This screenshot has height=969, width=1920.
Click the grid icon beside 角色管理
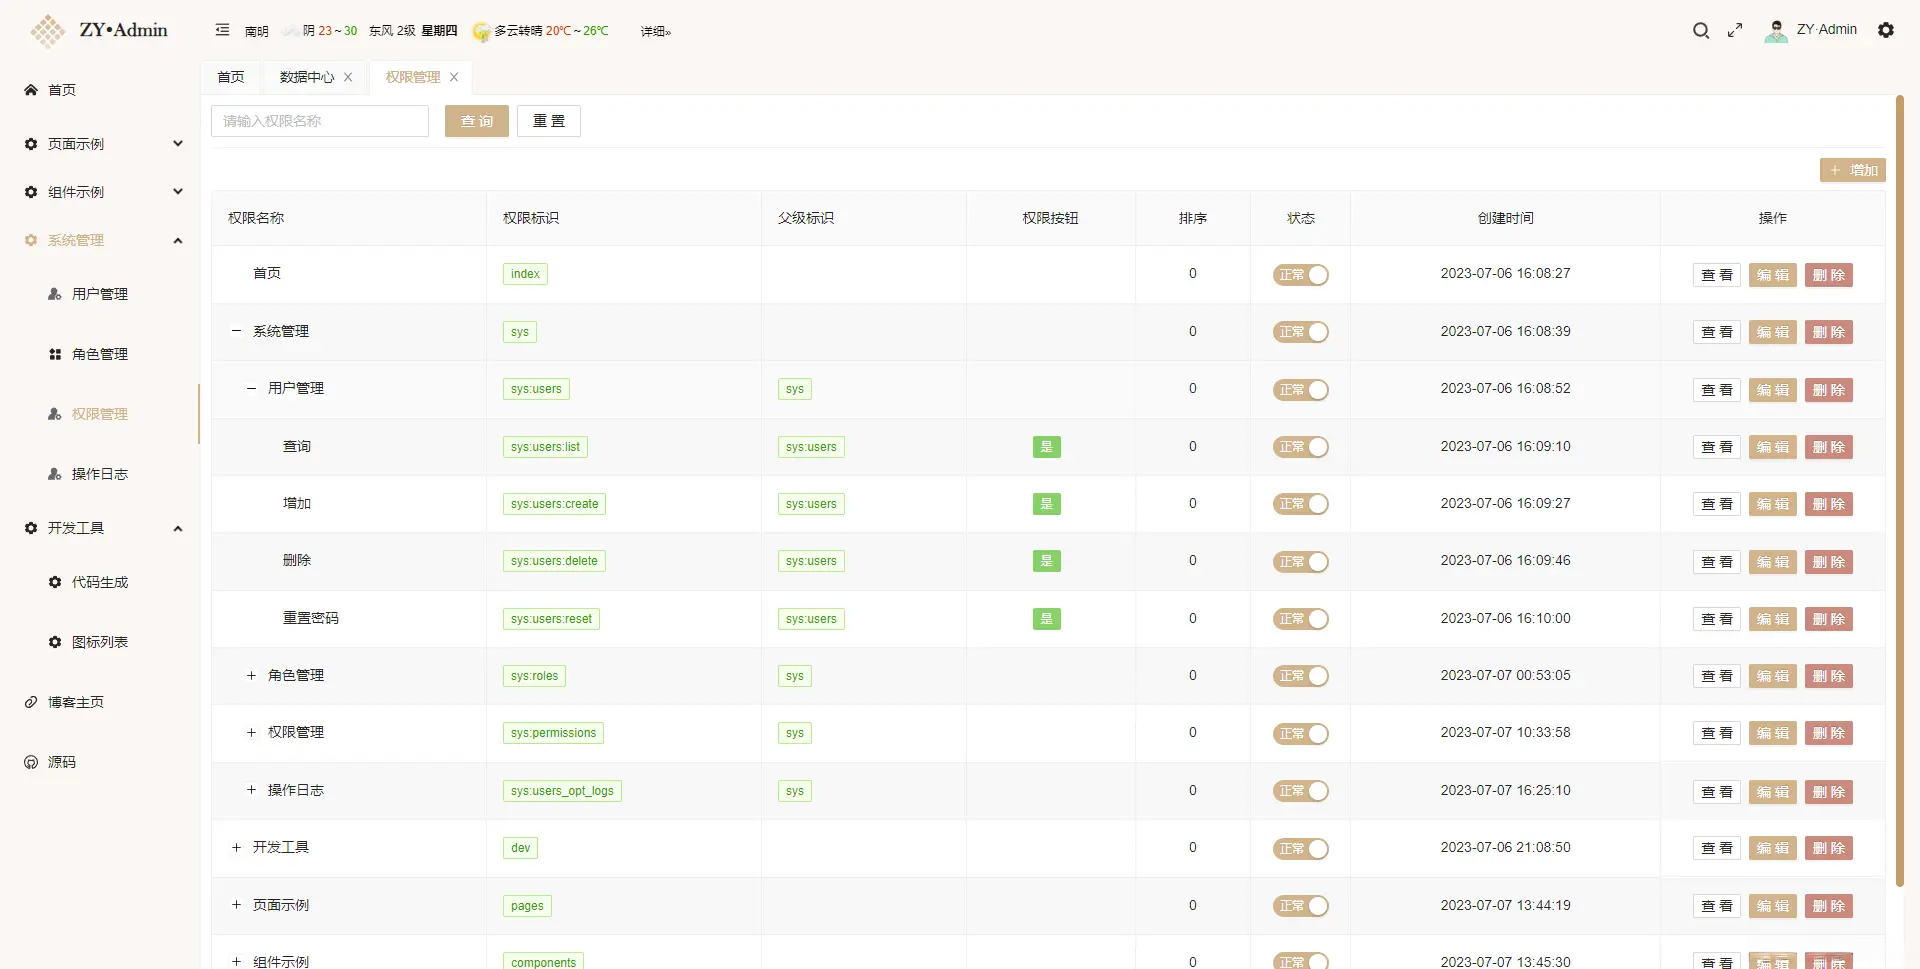point(55,354)
